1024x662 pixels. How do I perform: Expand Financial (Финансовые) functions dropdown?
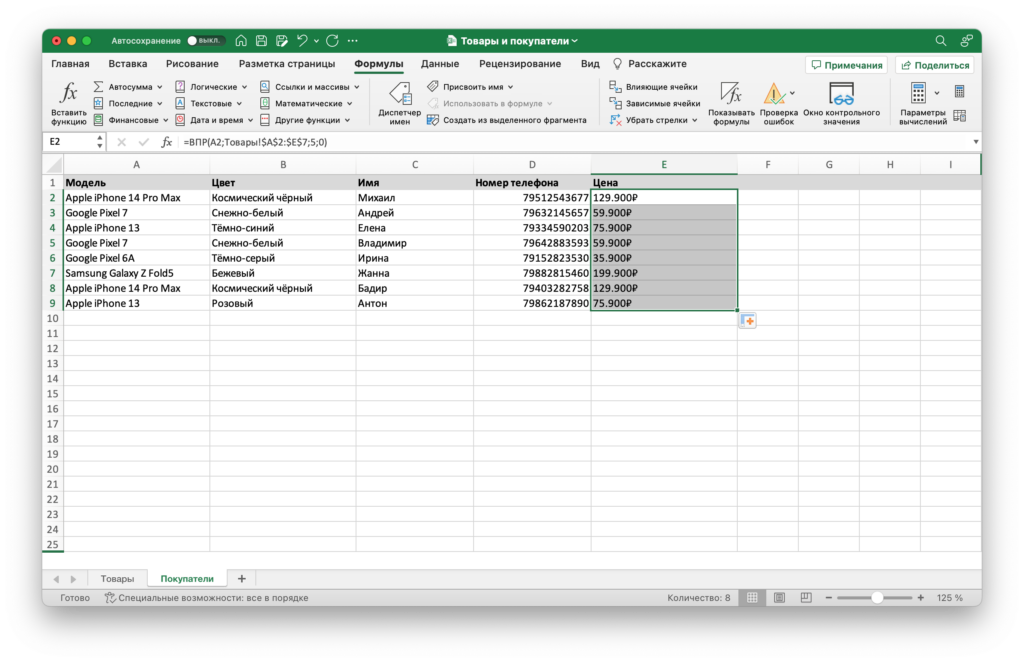[165, 120]
